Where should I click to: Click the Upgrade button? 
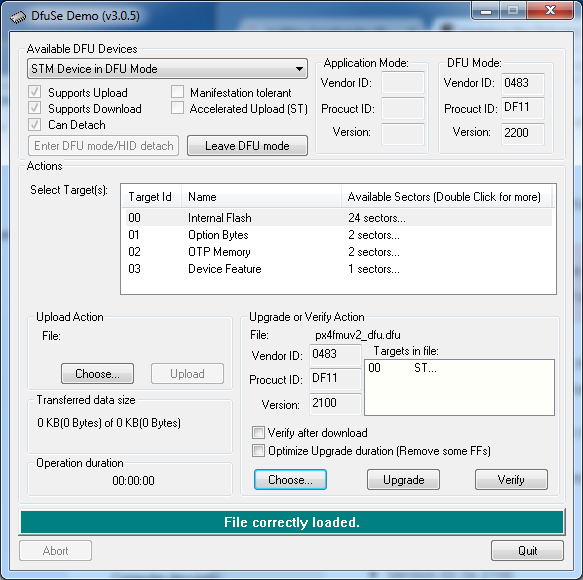coord(403,480)
